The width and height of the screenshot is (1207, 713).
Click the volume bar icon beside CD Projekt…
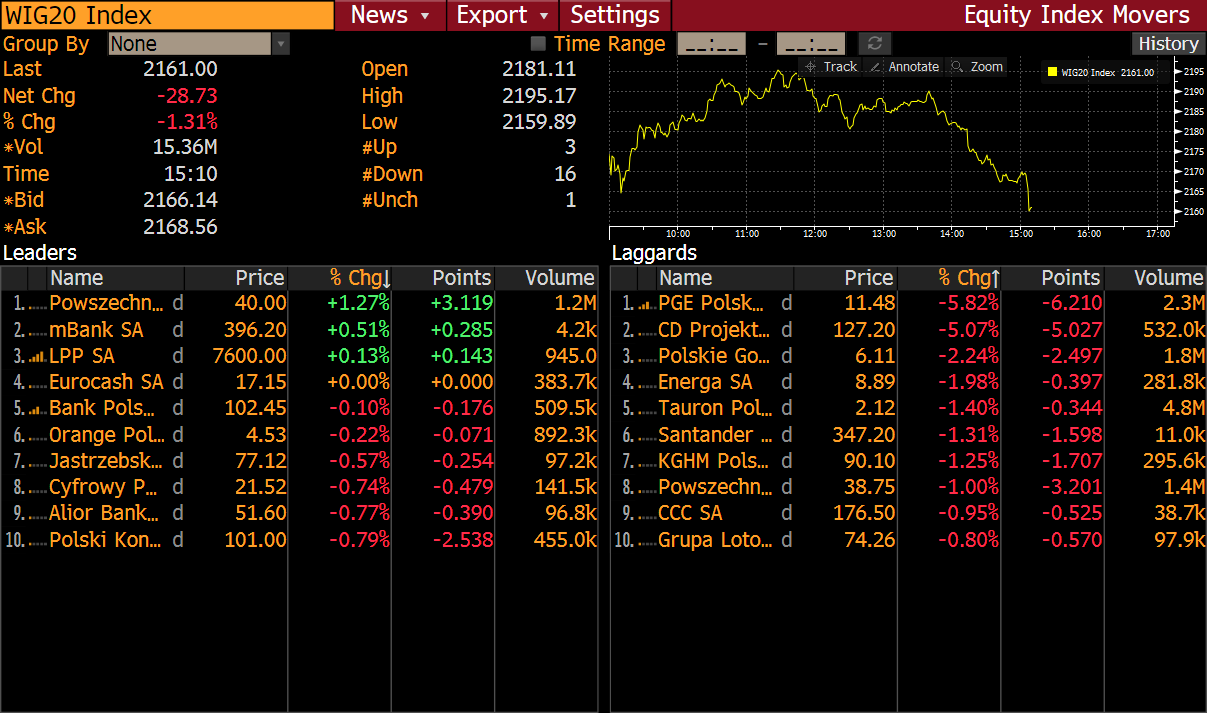click(647, 330)
